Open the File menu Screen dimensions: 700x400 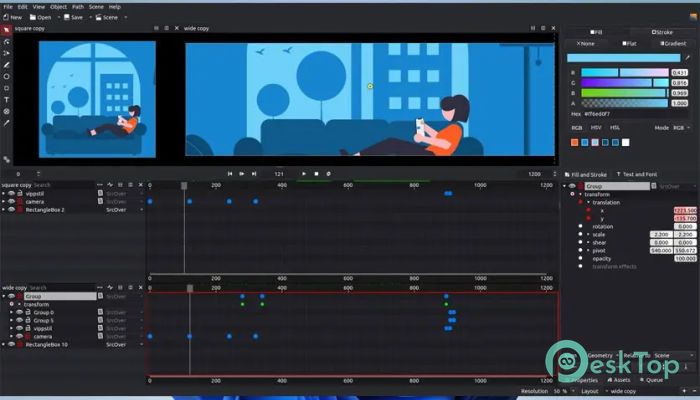pos(8,7)
